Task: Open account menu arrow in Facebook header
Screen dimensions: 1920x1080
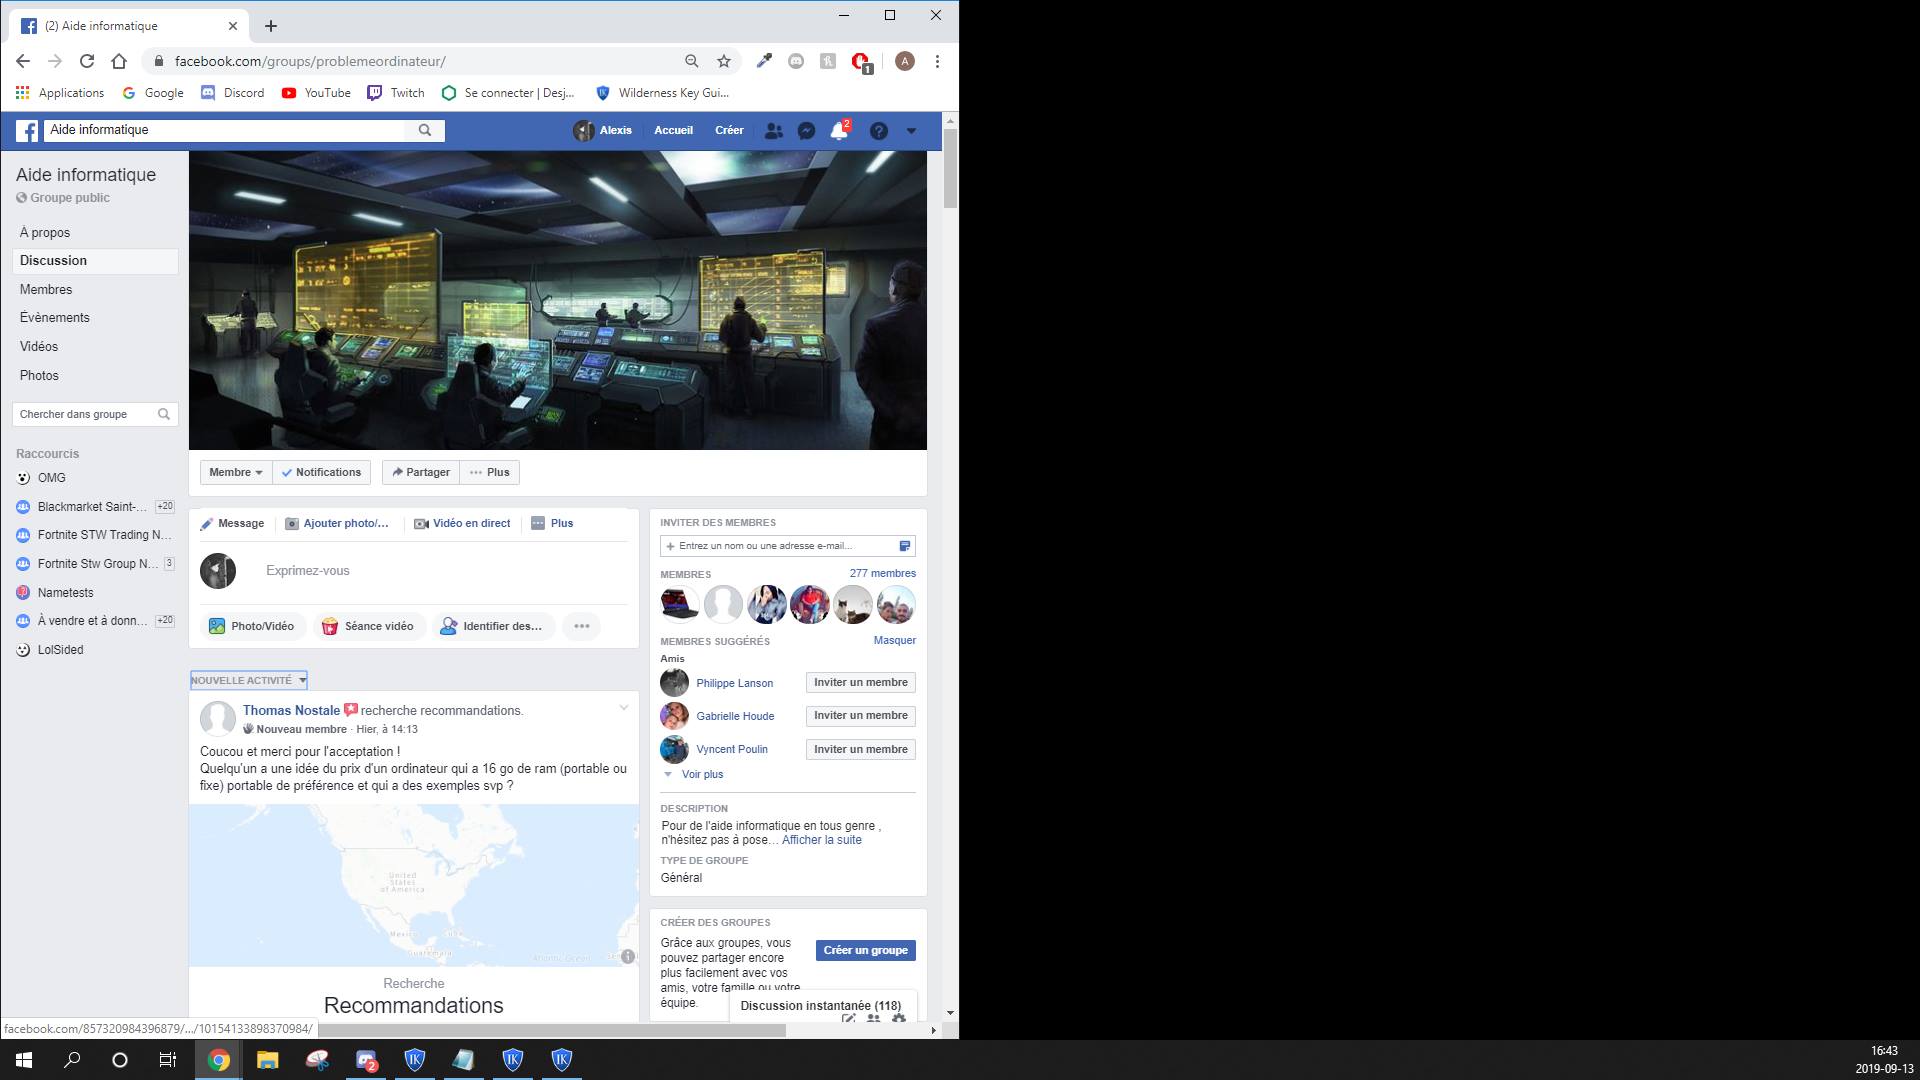Action: 911,131
